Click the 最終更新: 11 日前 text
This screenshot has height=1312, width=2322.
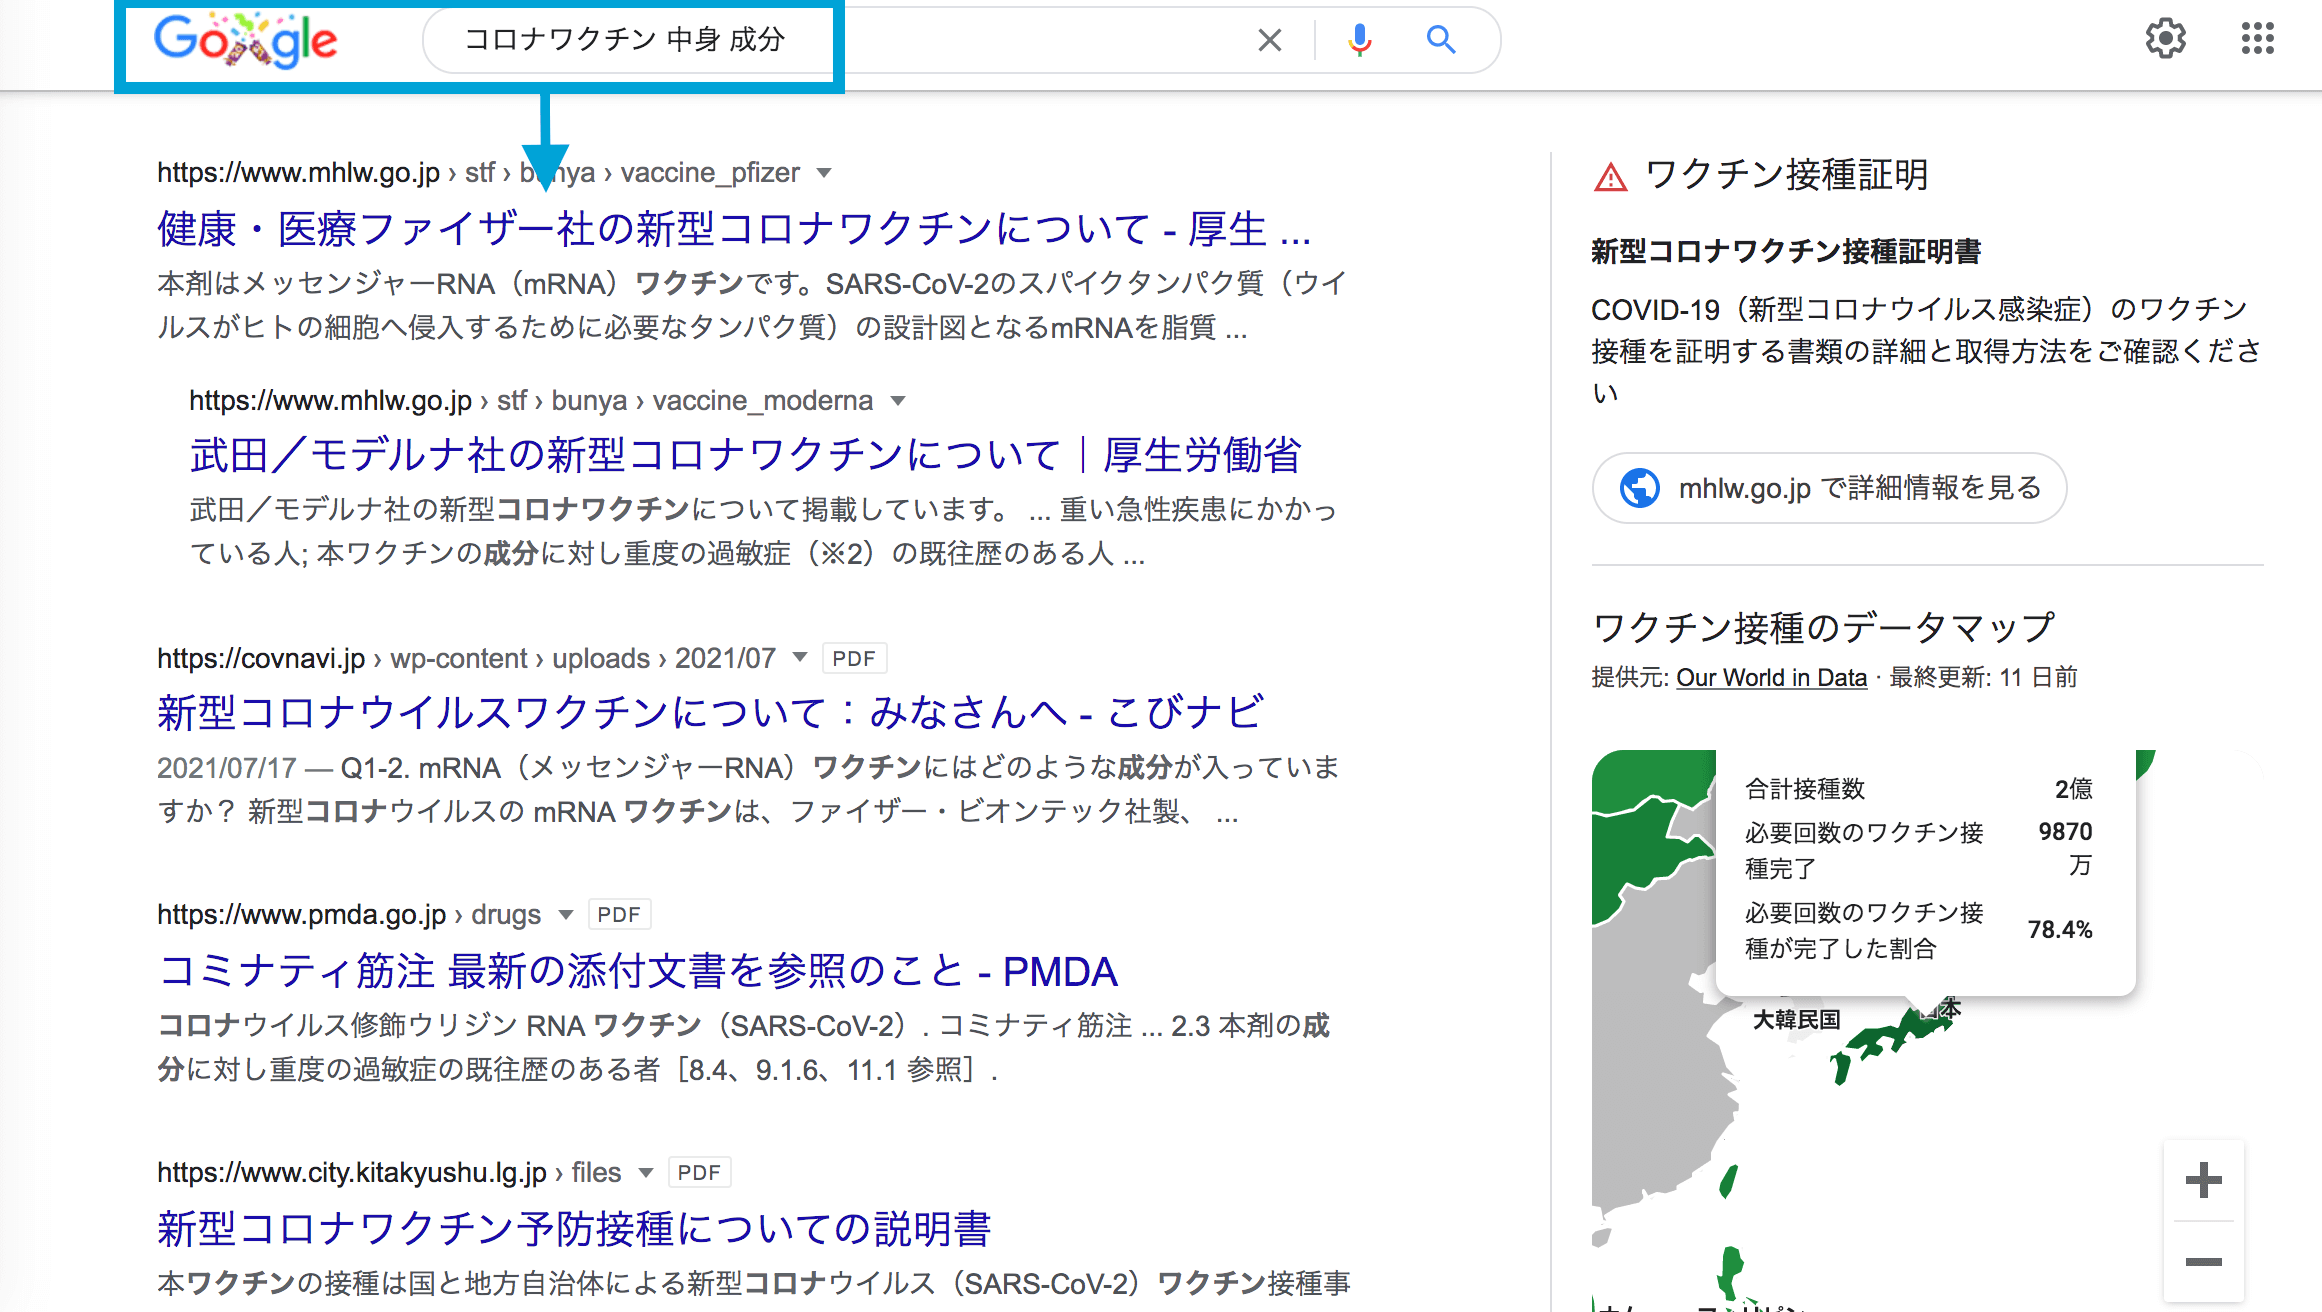tap(1983, 677)
